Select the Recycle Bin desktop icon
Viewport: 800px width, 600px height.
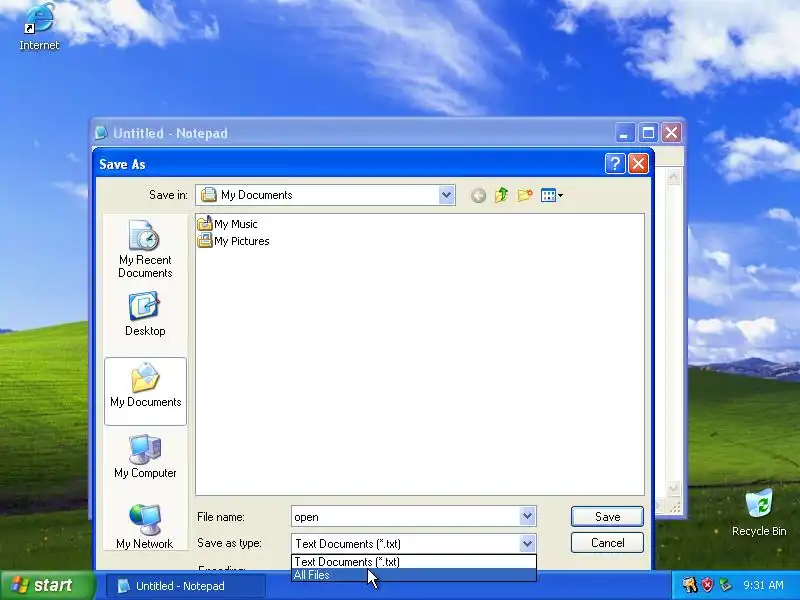coord(759,513)
